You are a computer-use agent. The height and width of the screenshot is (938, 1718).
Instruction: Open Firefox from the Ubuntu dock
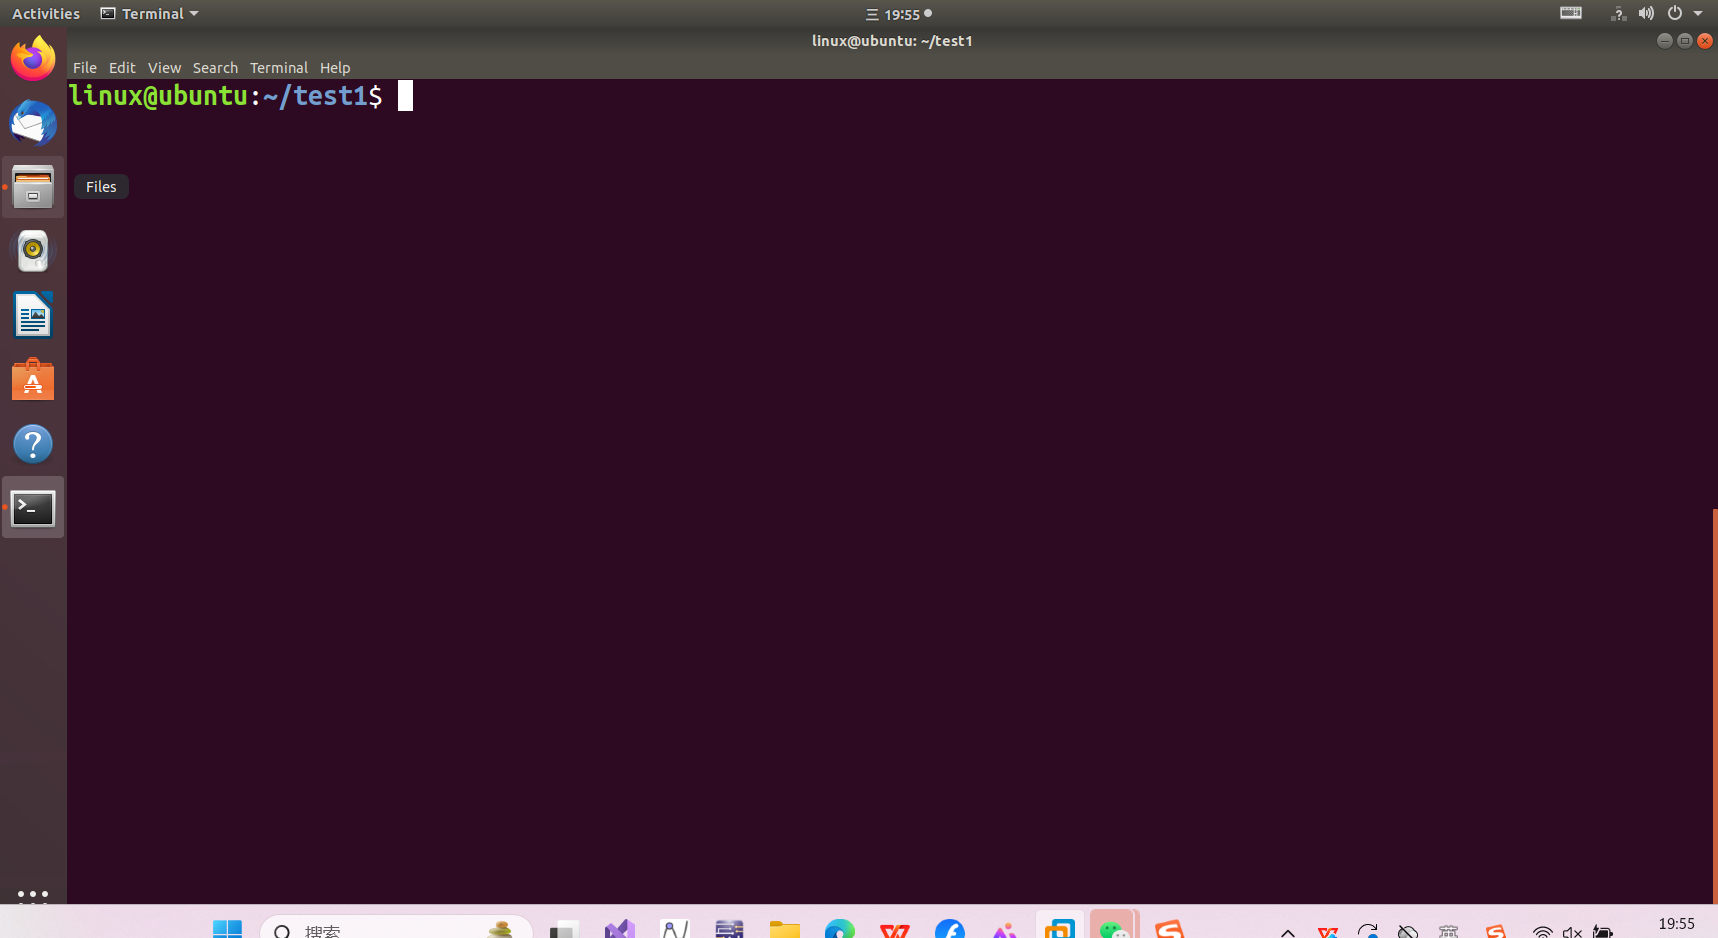point(33,58)
